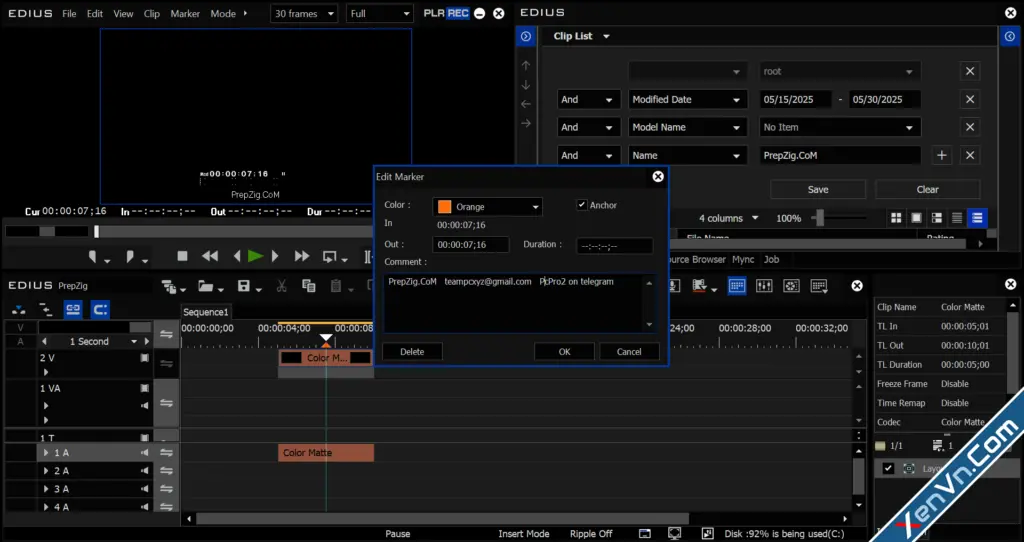Open the 30 frames dropdown

pyautogui.click(x=304, y=14)
